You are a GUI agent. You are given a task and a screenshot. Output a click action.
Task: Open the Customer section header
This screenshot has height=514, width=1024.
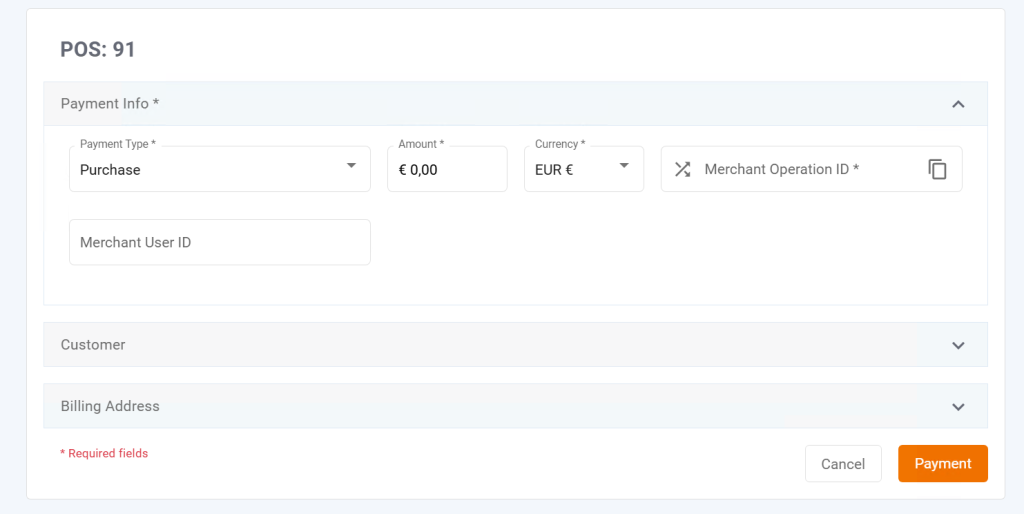[93, 345]
